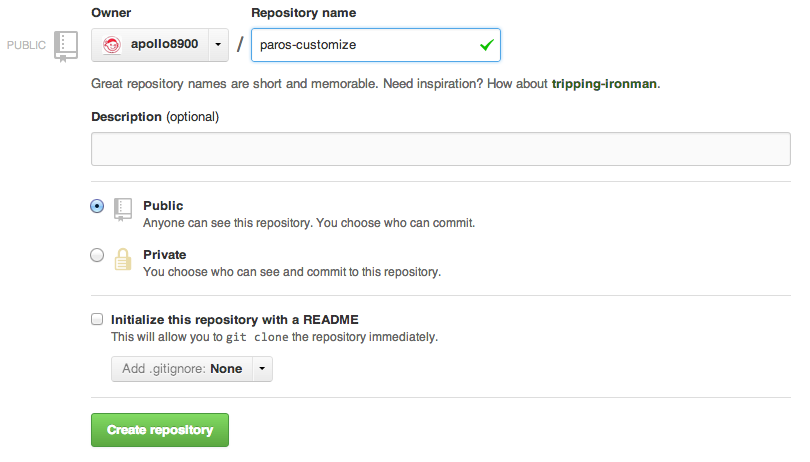Screen dimensions: 810x462
Task: Select the Public visibility radio button
Action: 97,206
